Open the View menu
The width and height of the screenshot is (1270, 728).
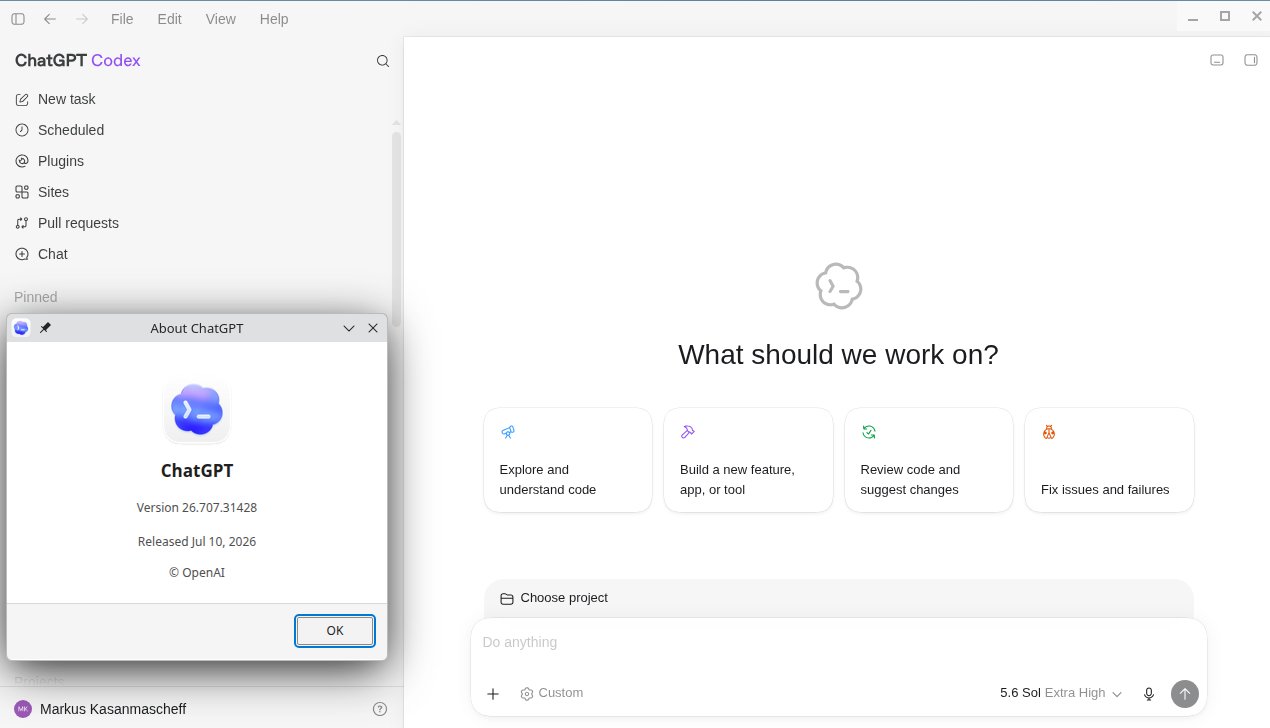click(221, 19)
